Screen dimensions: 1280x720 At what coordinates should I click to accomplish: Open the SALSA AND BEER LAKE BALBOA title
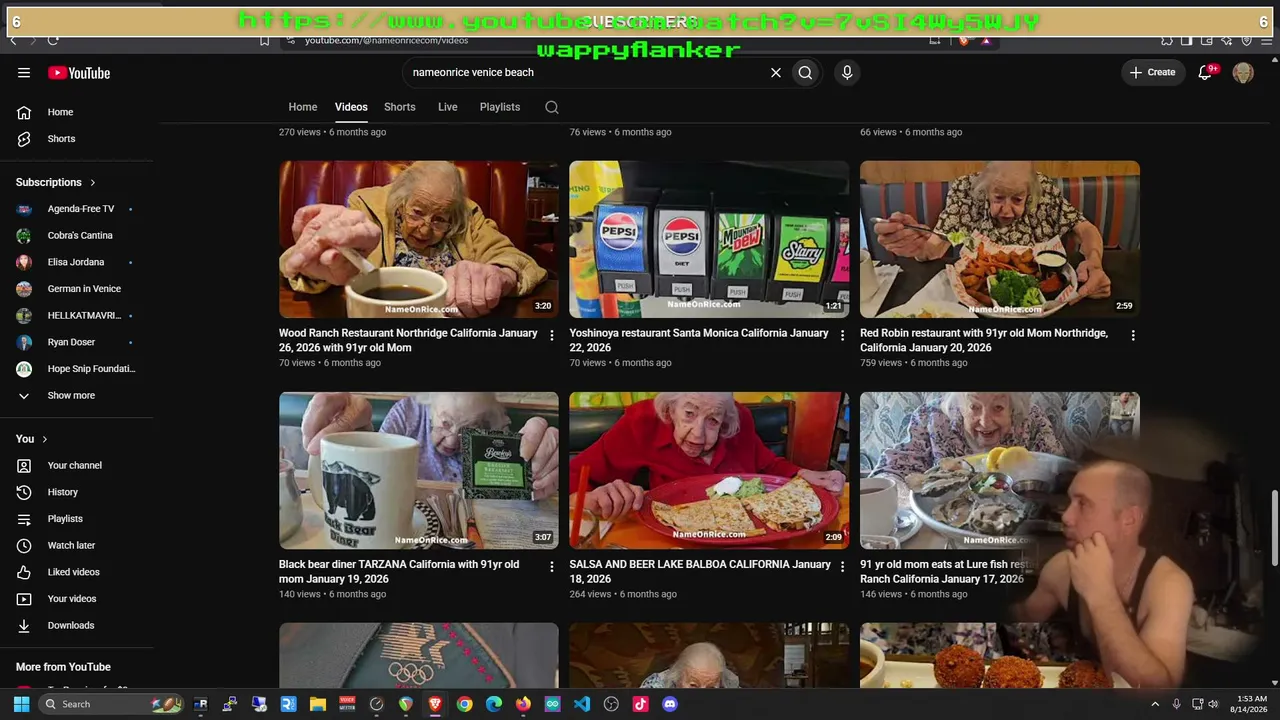pyautogui.click(x=700, y=571)
